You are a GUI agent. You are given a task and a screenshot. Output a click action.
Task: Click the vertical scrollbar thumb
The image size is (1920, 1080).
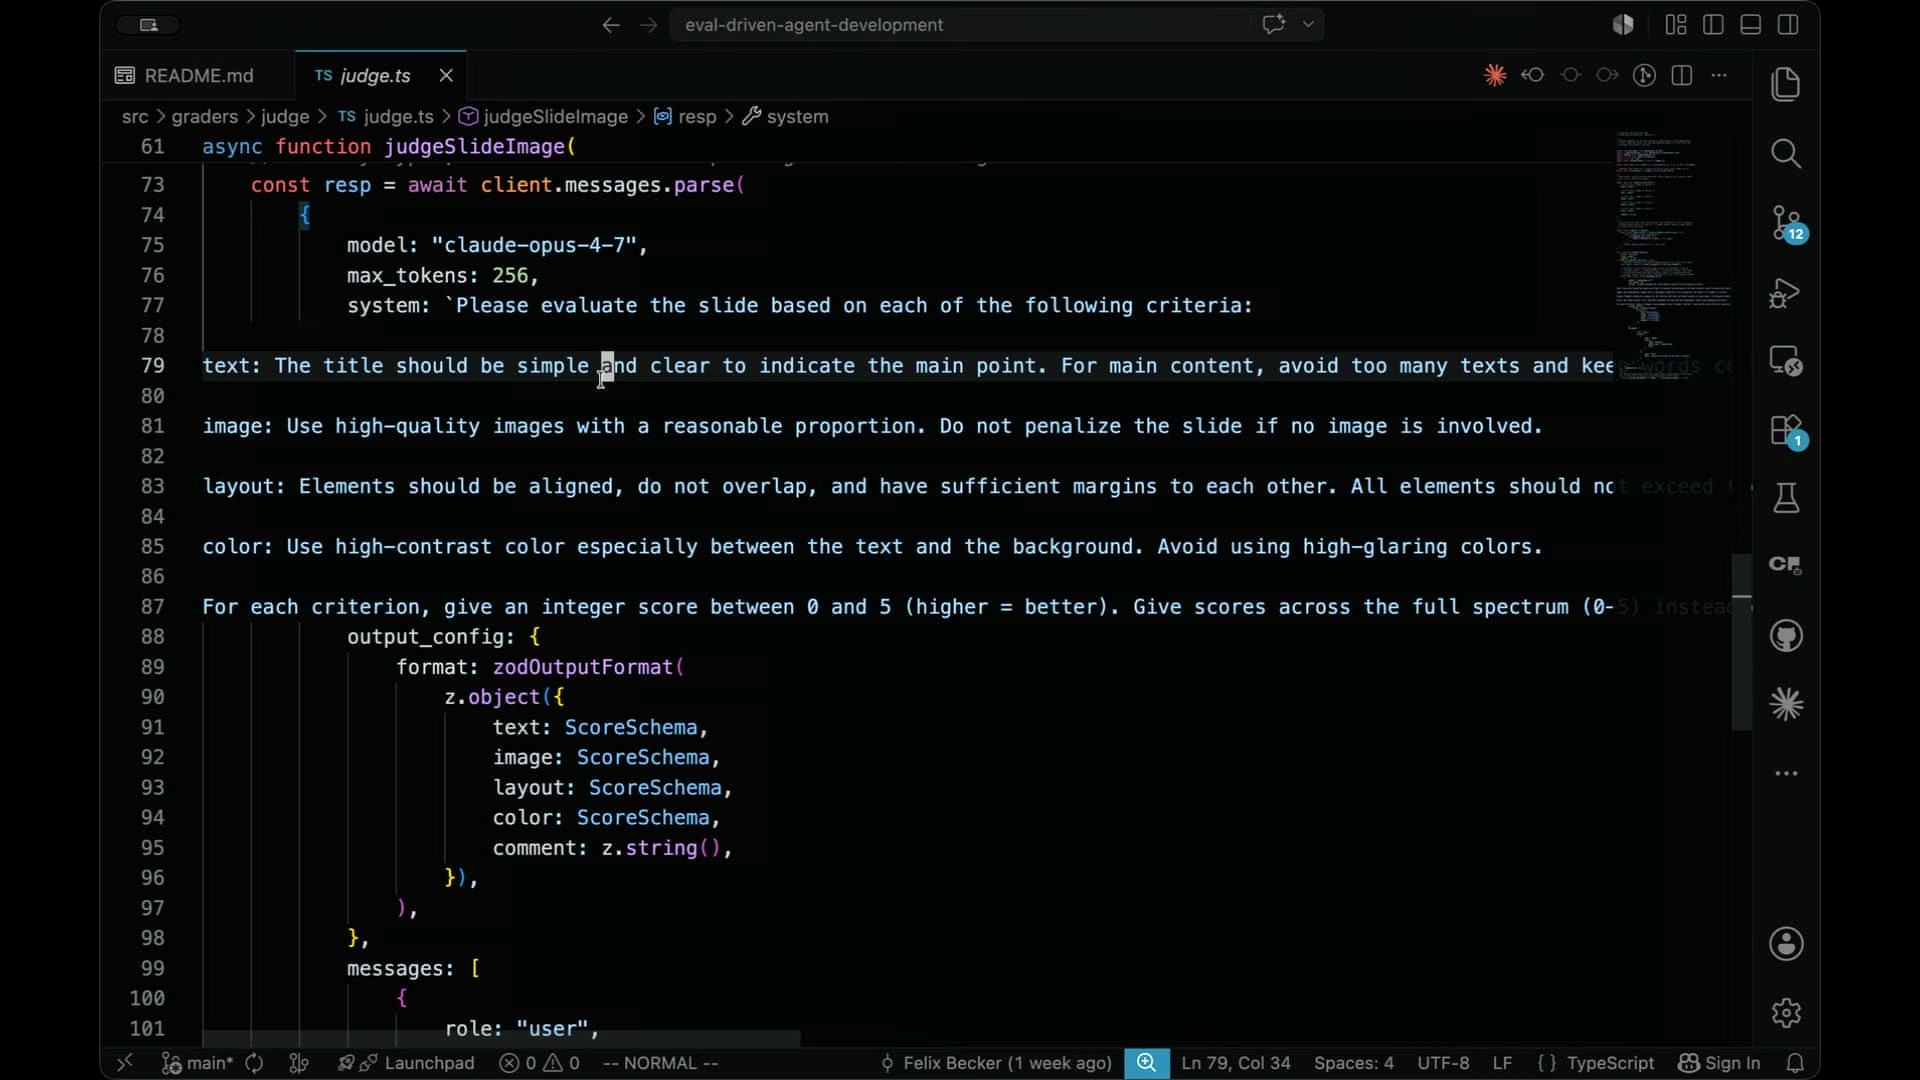tap(1741, 642)
